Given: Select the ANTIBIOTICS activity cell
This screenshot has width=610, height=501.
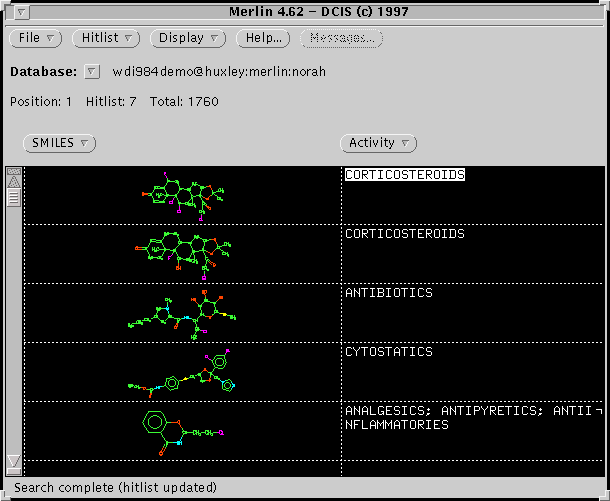Looking at the screenshot, I should tap(388, 293).
